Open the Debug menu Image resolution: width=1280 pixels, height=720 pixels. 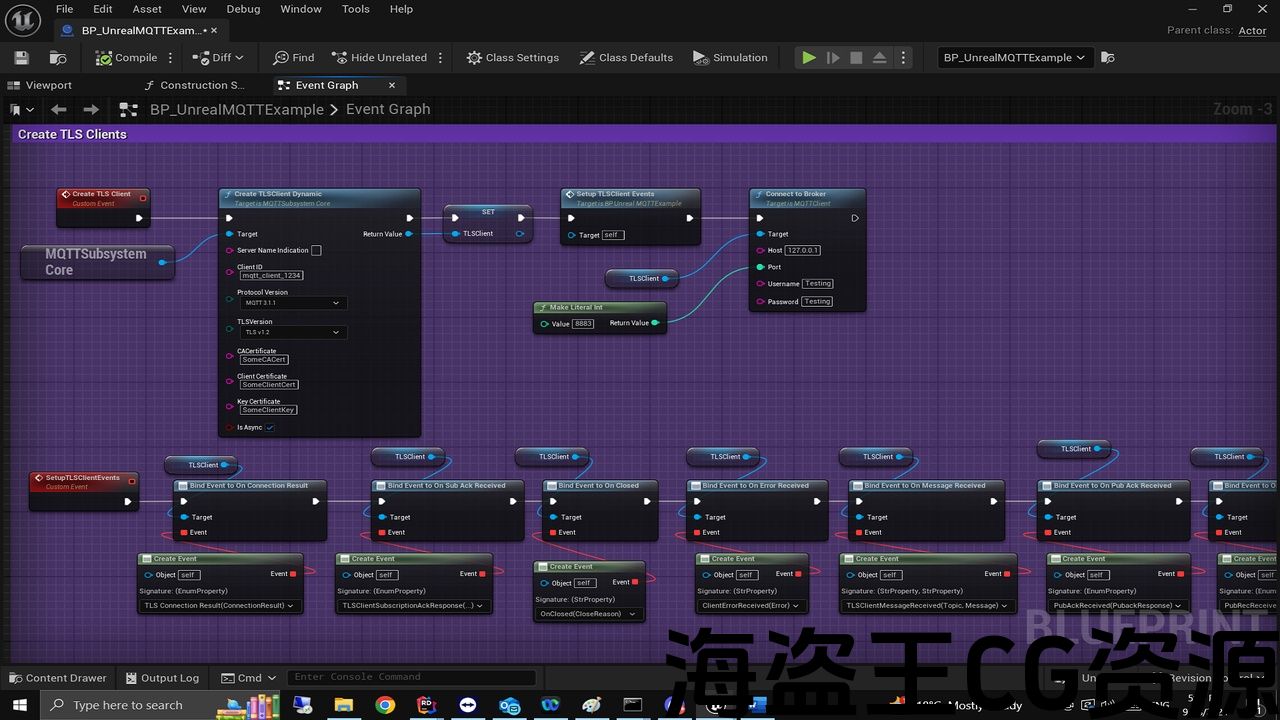click(x=243, y=9)
